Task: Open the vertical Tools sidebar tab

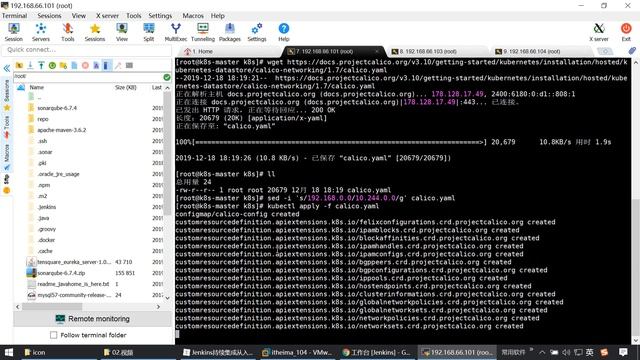Action: pyautogui.click(x=7, y=126)
